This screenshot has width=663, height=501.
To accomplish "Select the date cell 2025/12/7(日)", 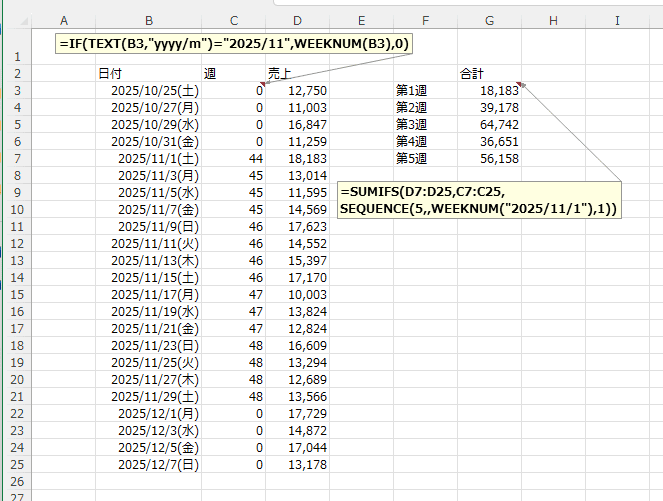I will tap(151, 464).
